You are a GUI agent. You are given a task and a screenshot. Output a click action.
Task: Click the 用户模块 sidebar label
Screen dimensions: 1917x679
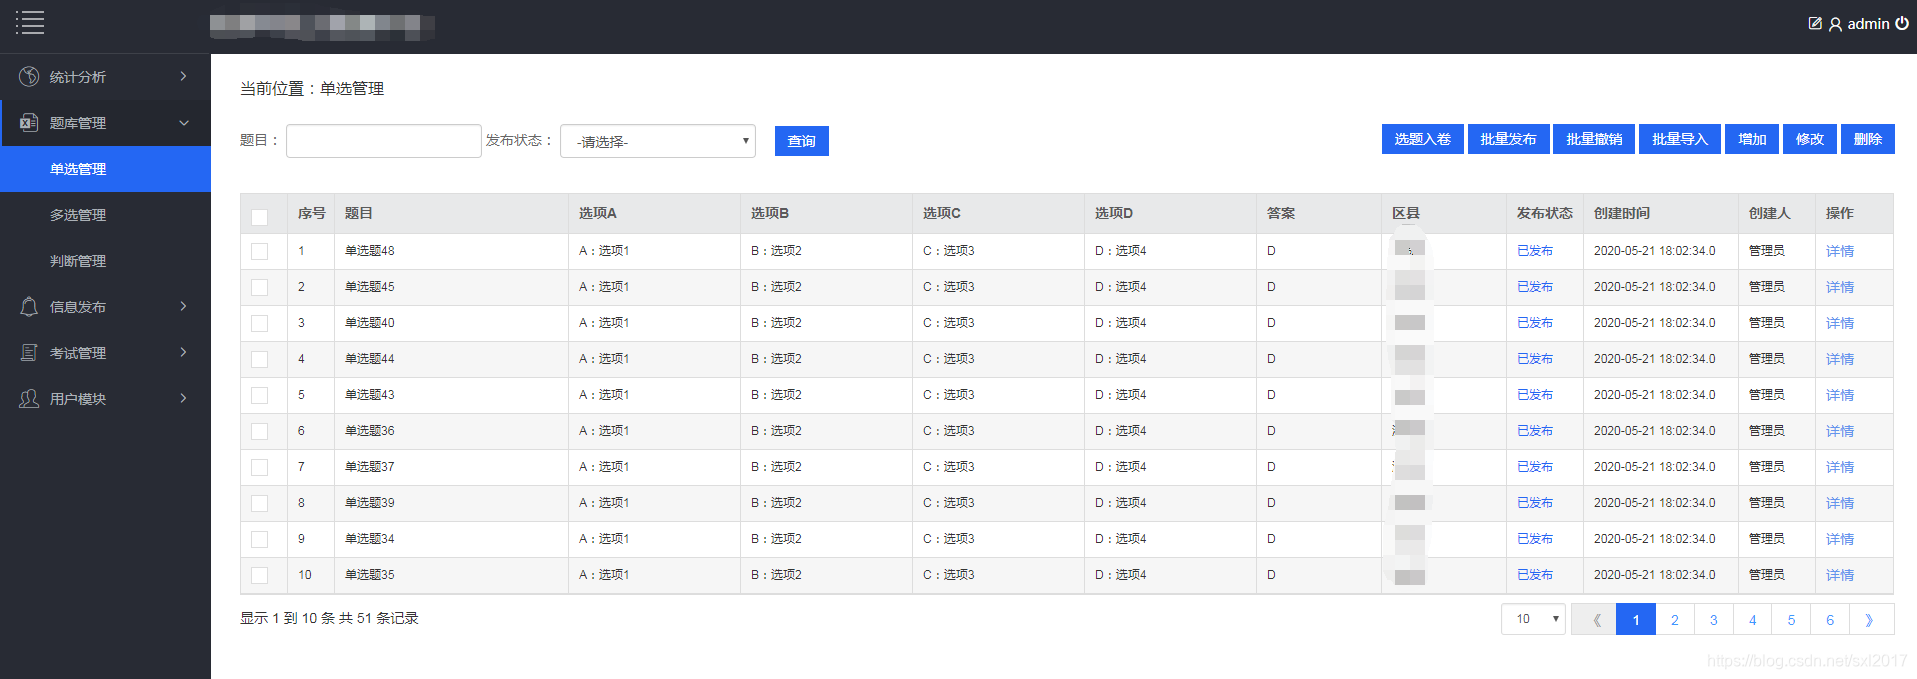click(78, 399)
